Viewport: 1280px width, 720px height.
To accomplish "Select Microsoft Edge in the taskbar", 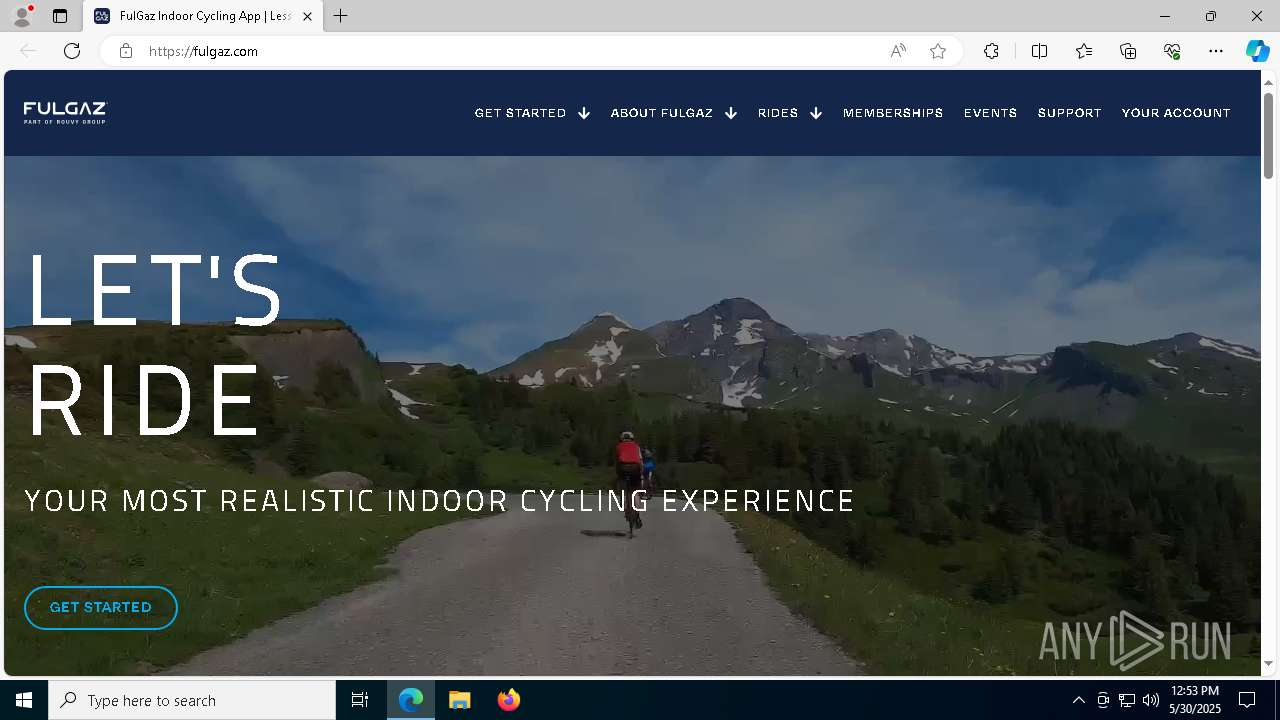I will [x=411, y=700].
